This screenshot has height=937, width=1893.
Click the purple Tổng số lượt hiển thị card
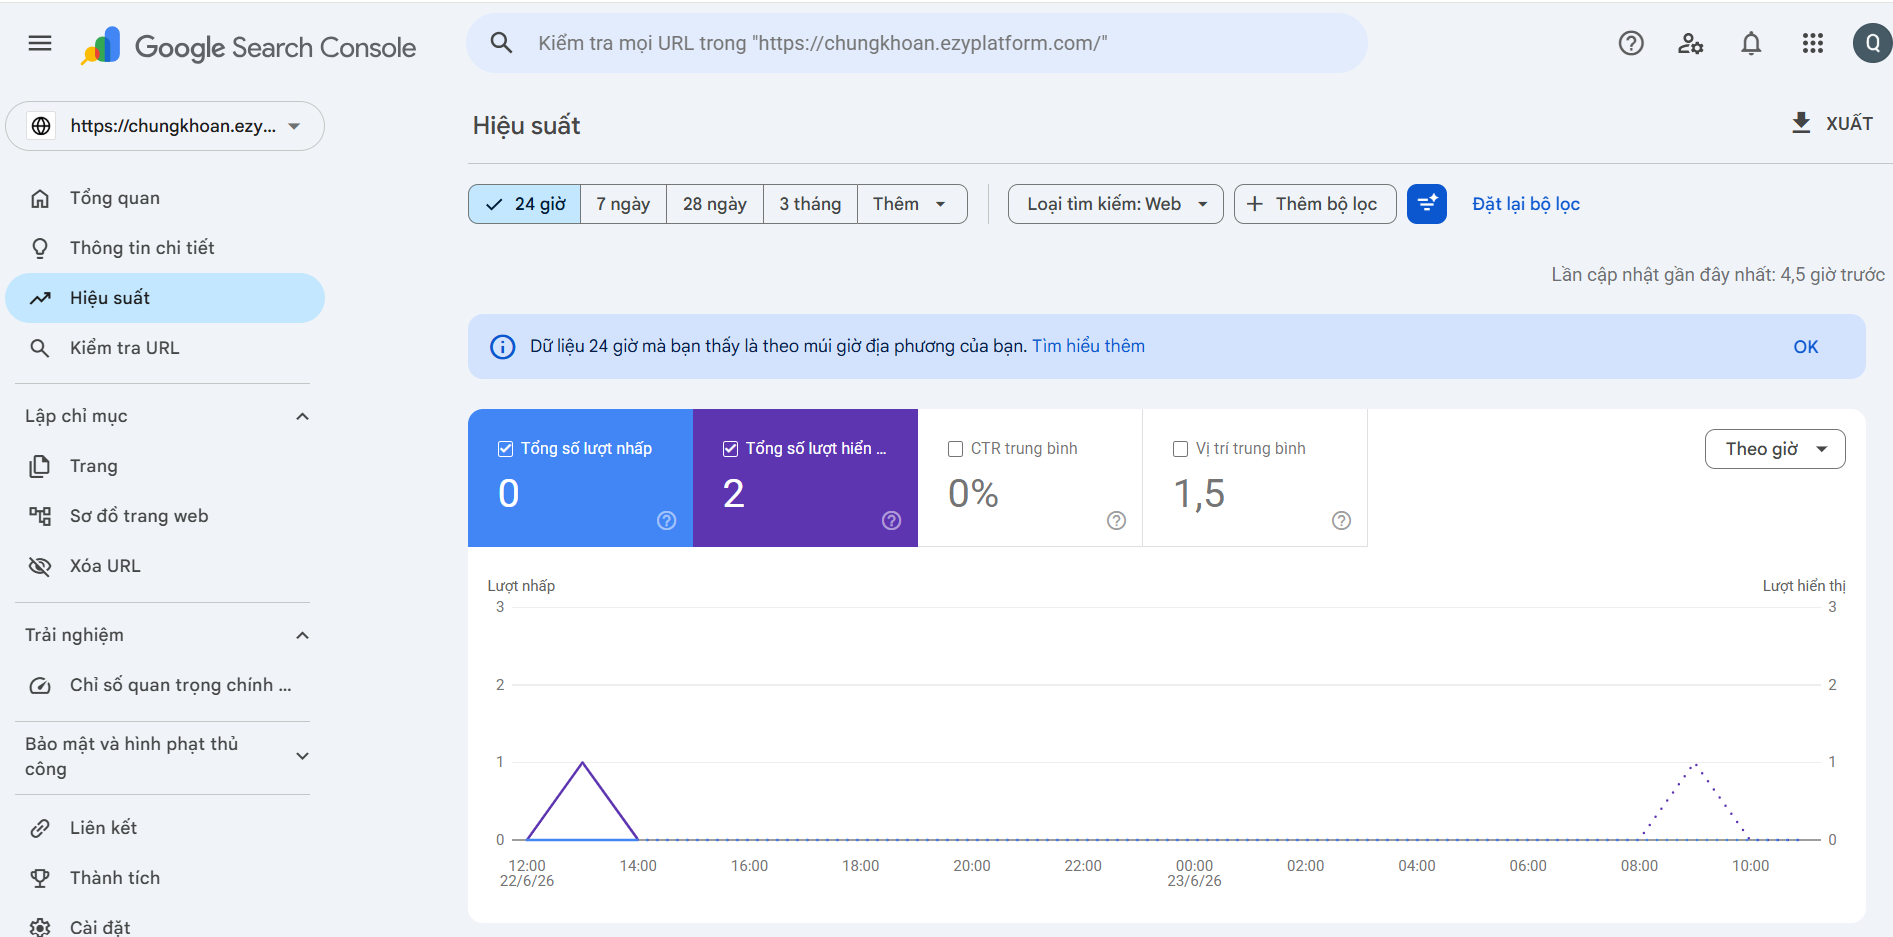pos(805,478)
